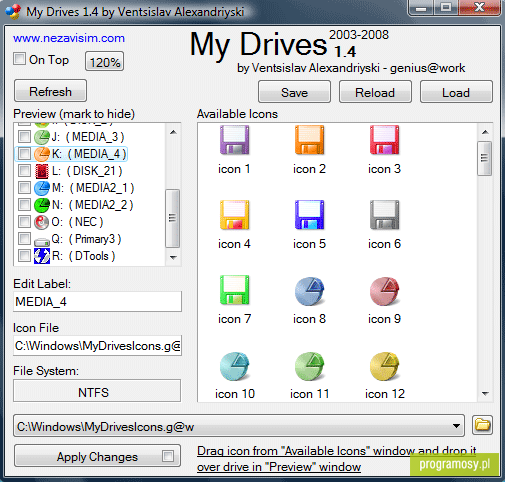This screenshot has width=505, height=482.
Task: Click the K: MEDIA_4 orange drive icon
Action: click(42, 154)
